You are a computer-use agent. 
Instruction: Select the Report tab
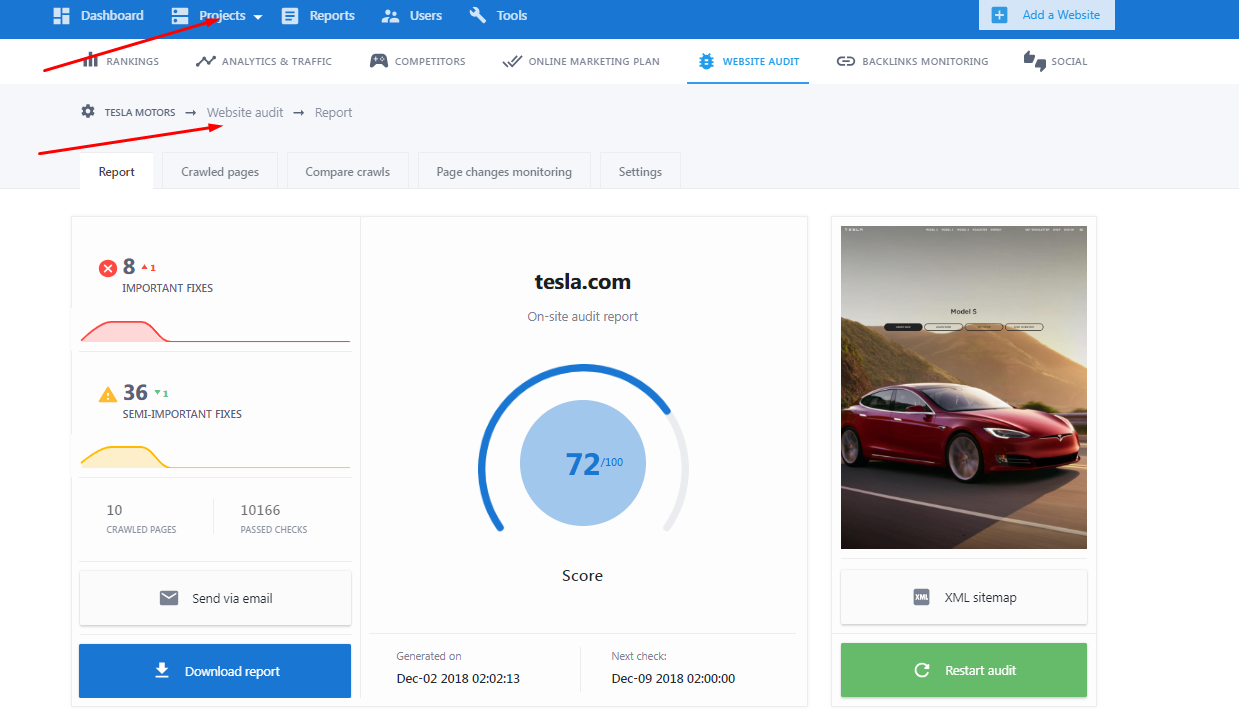[x=116, y=171]
